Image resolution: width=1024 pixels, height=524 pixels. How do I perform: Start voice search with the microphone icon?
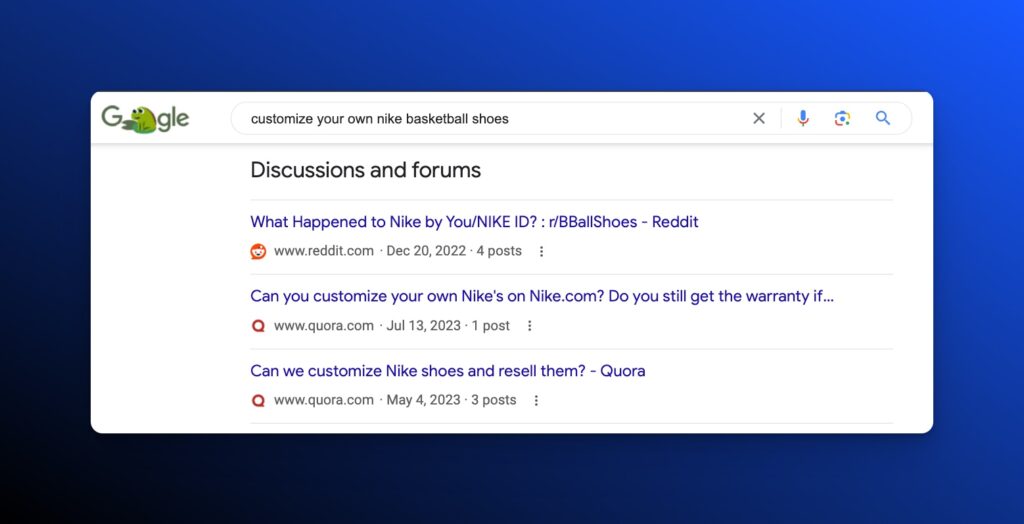click(802, 119)
